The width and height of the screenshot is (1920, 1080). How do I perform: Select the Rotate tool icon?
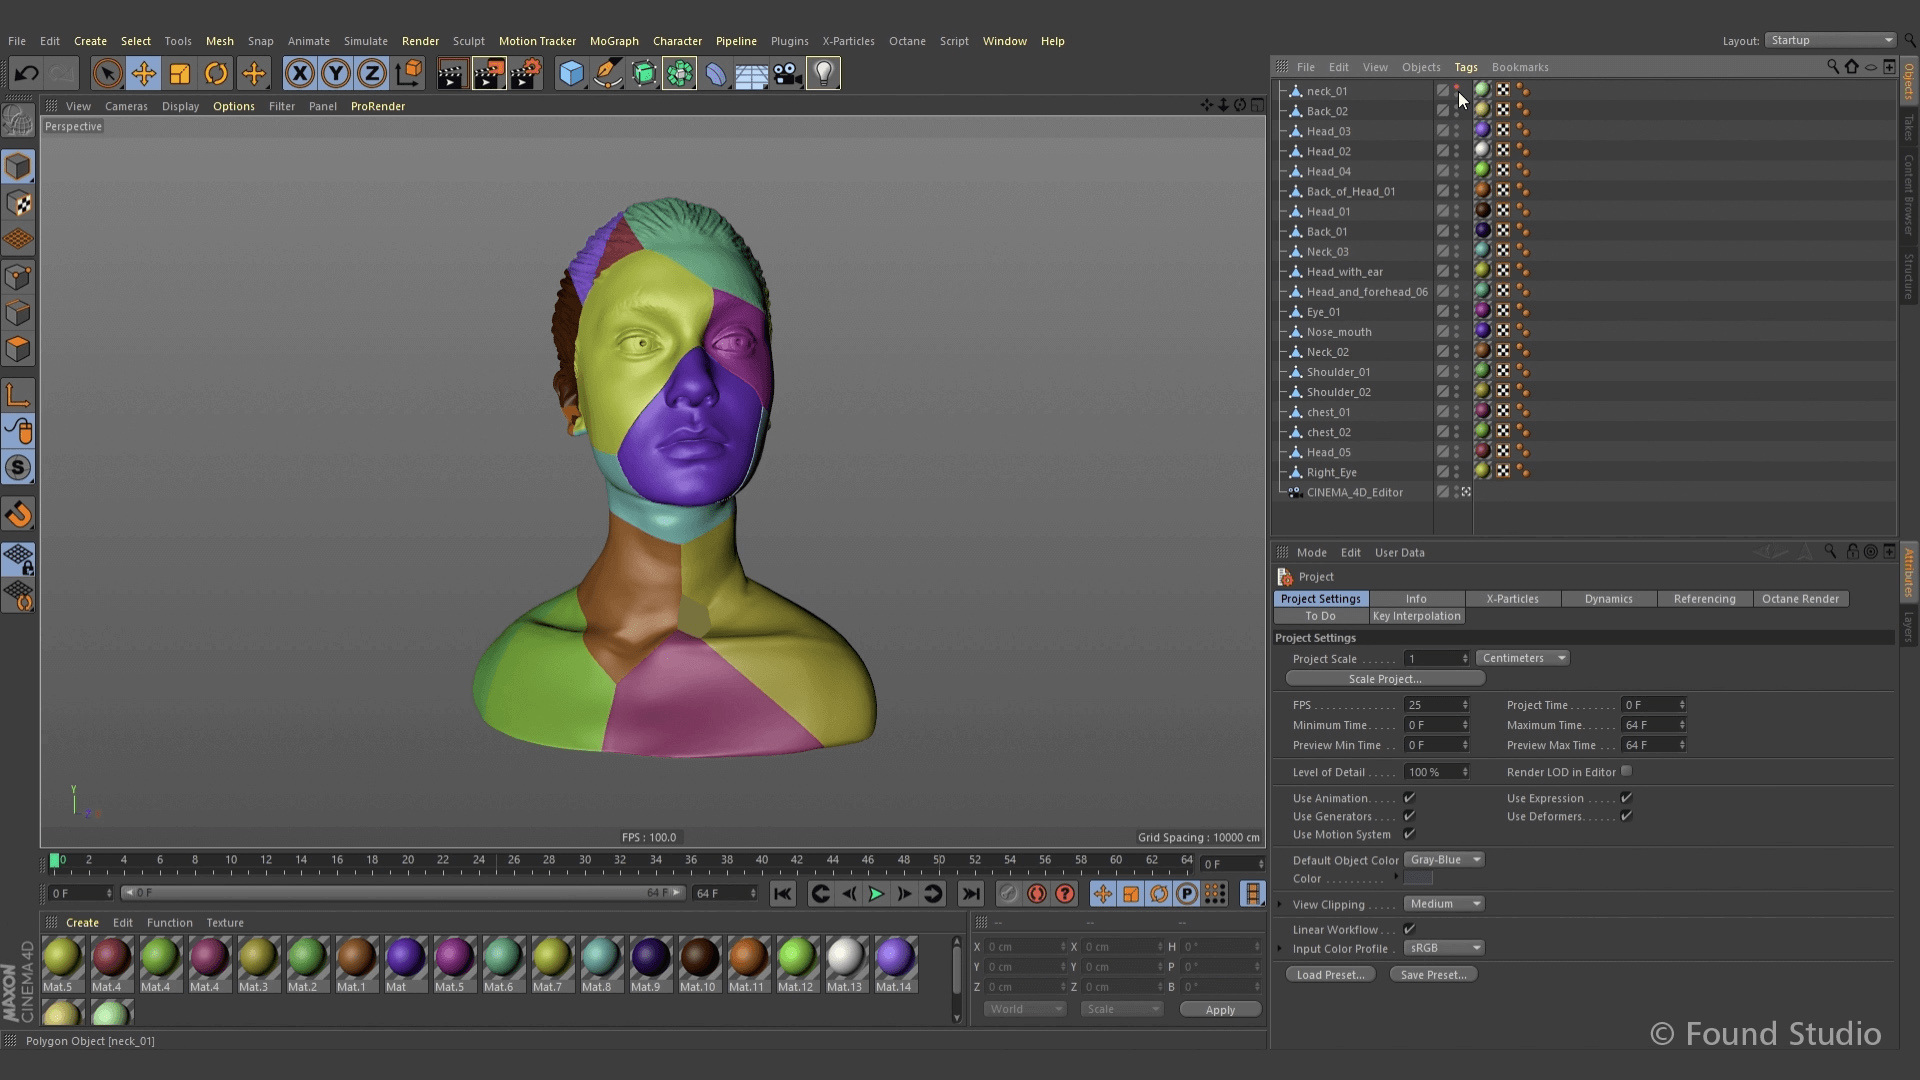coord(216,73)
